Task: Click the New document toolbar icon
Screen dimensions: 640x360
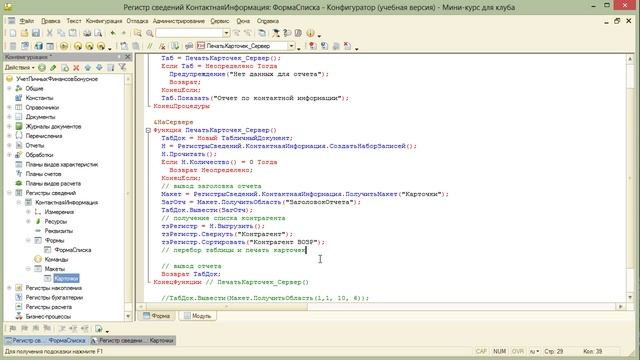Action: pos(13,33)
